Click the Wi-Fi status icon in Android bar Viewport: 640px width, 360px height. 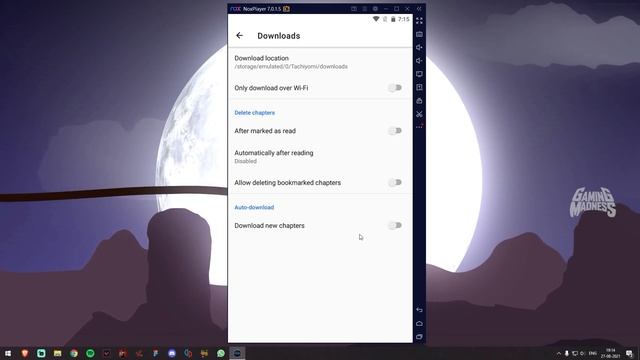coord(376,19)
